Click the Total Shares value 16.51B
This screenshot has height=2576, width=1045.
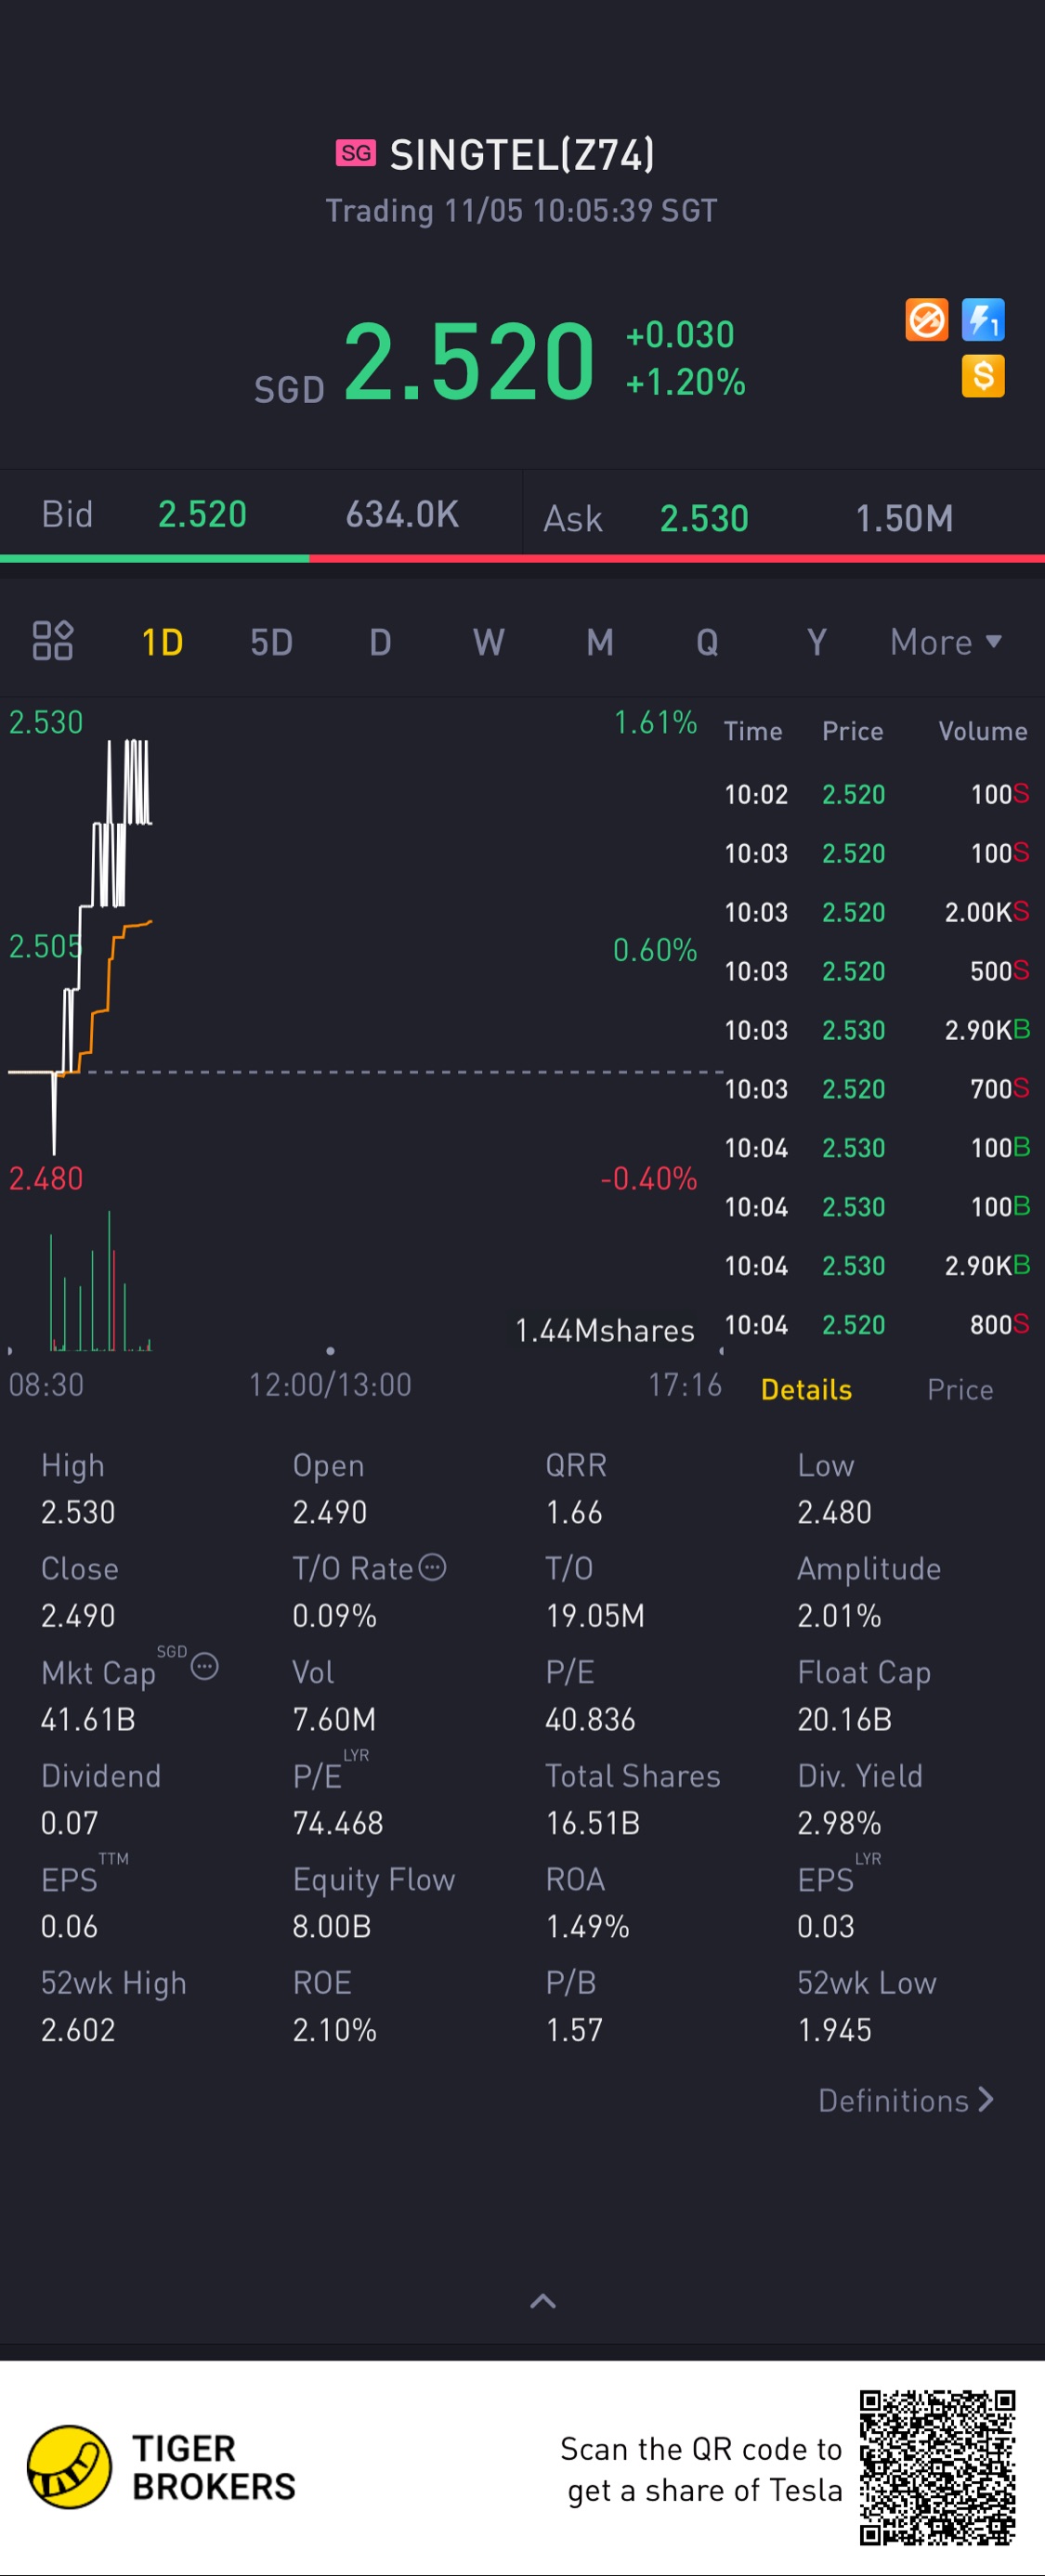coord(593,1823)
